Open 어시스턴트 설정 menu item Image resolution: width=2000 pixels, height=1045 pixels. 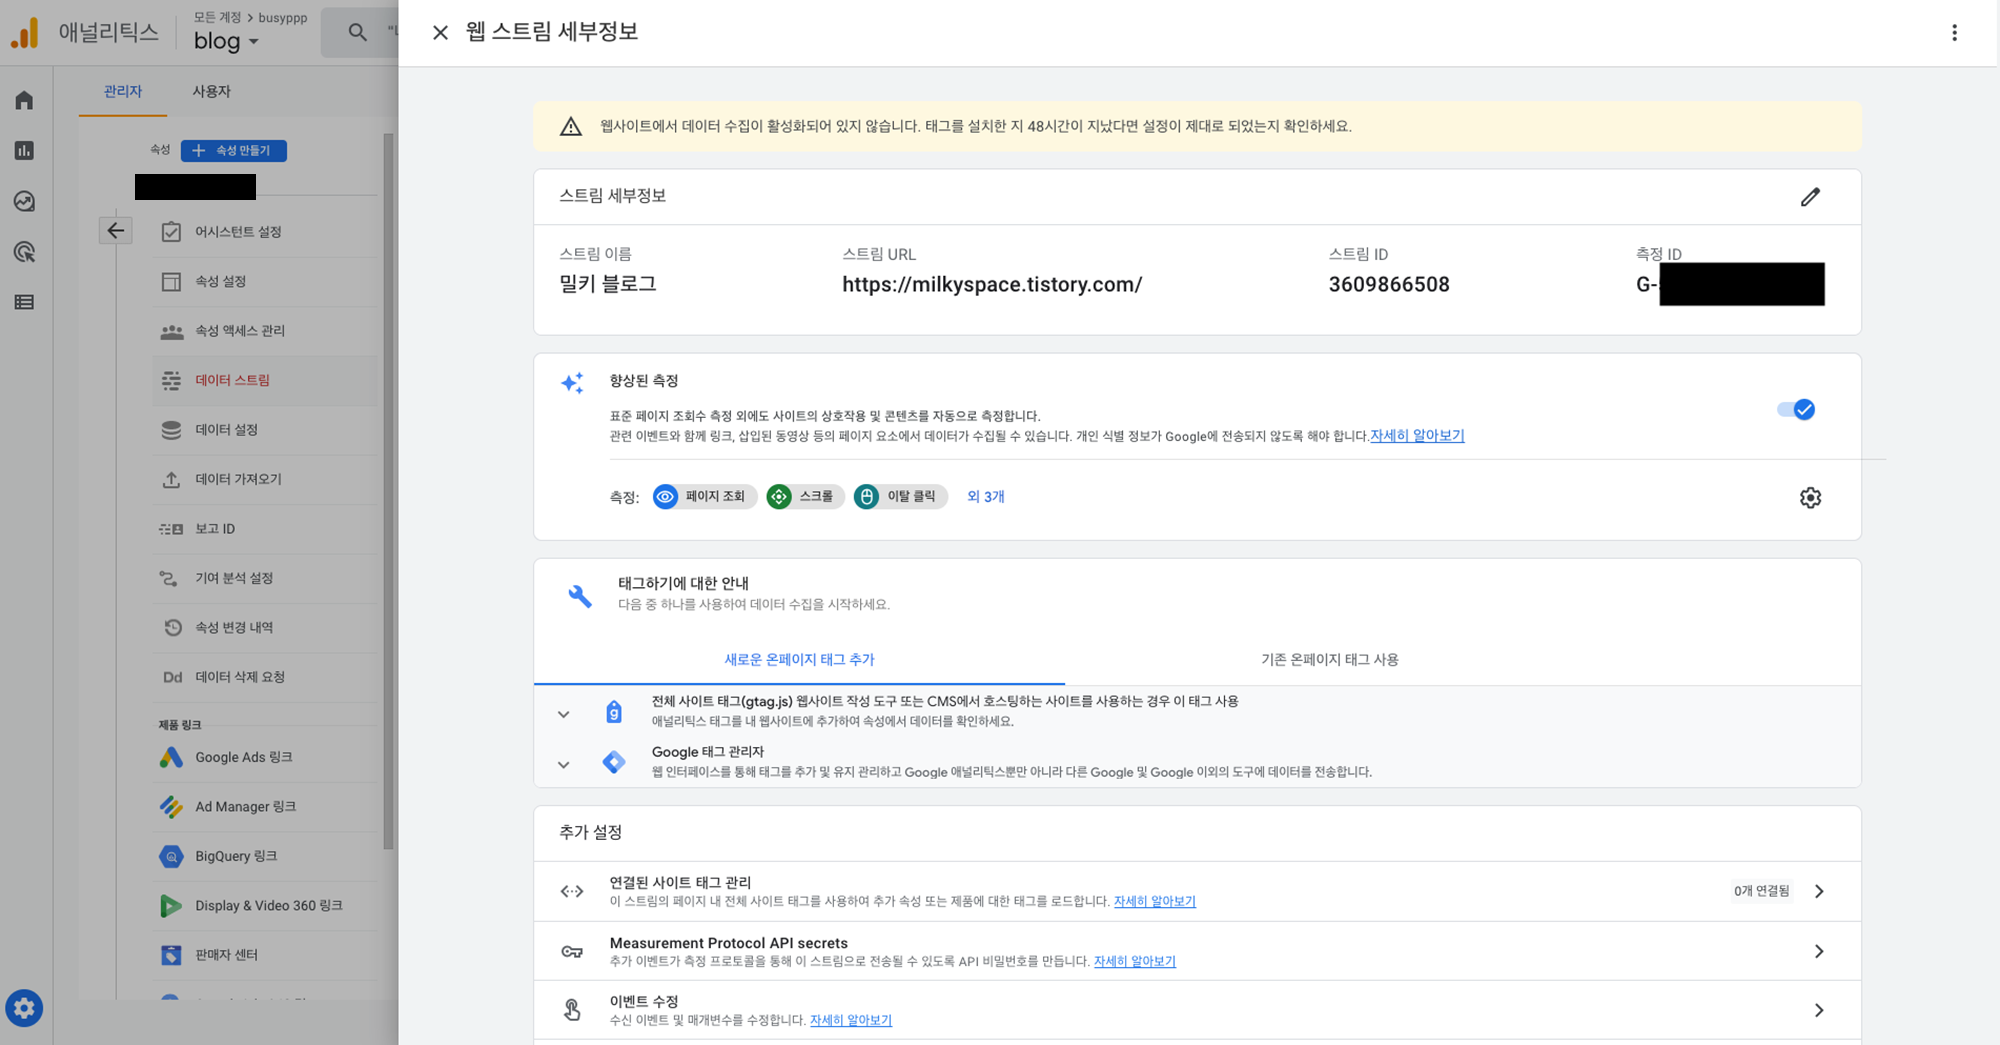pos(265,231)
